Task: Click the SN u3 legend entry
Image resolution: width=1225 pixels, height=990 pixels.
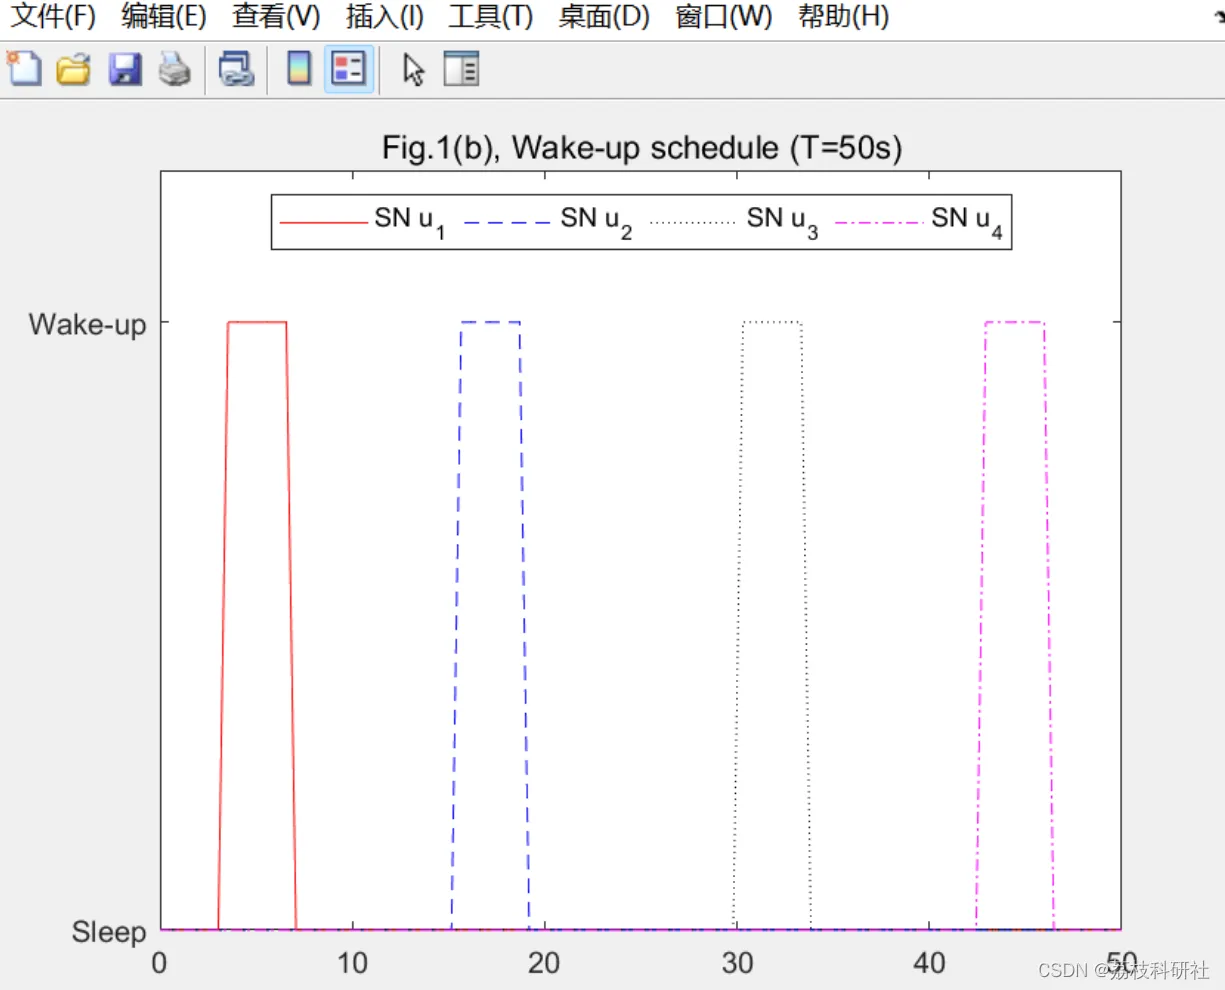Action: [735, 221]
